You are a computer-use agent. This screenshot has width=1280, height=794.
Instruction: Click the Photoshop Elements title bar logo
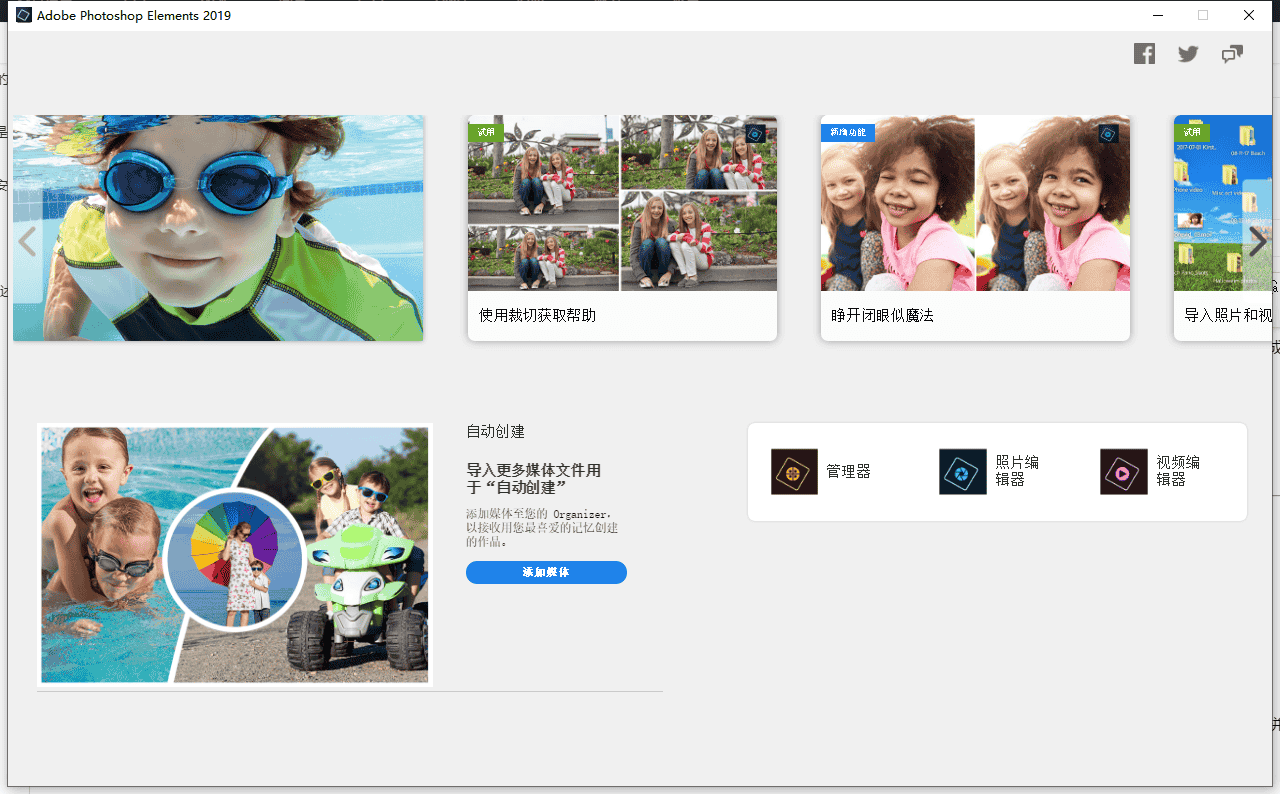23,15
